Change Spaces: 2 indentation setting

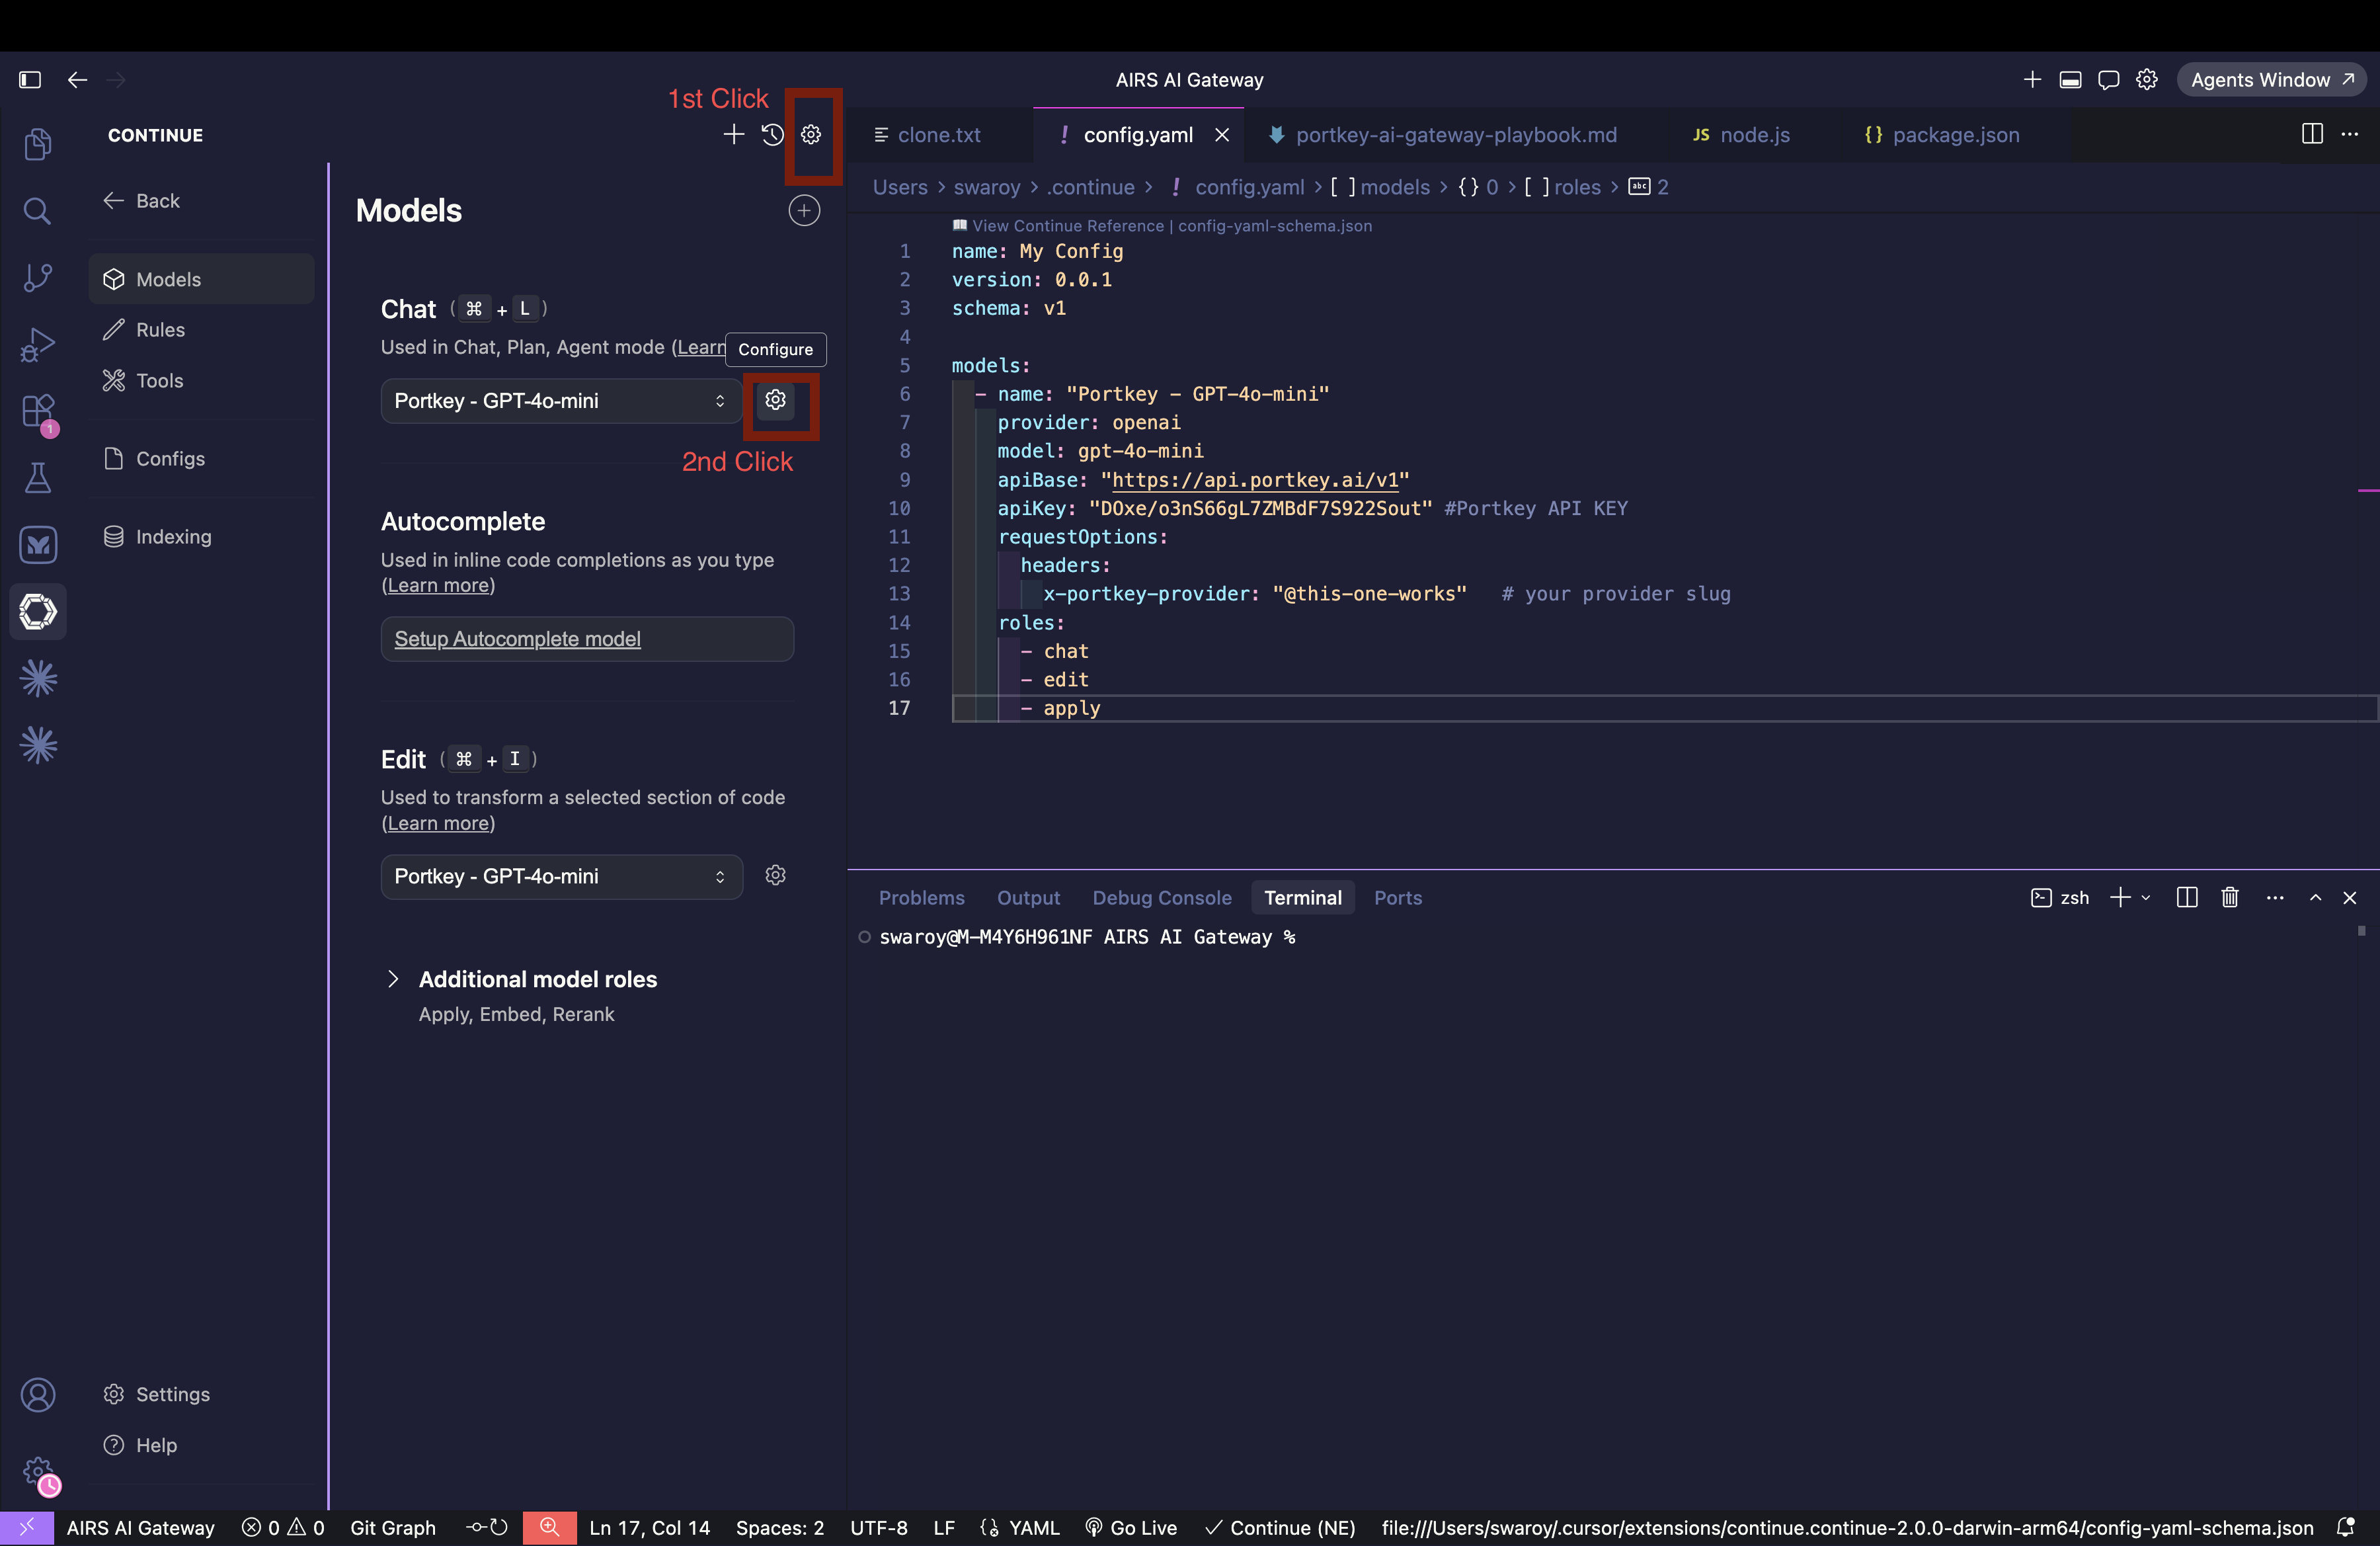(x=779, y=1527)
